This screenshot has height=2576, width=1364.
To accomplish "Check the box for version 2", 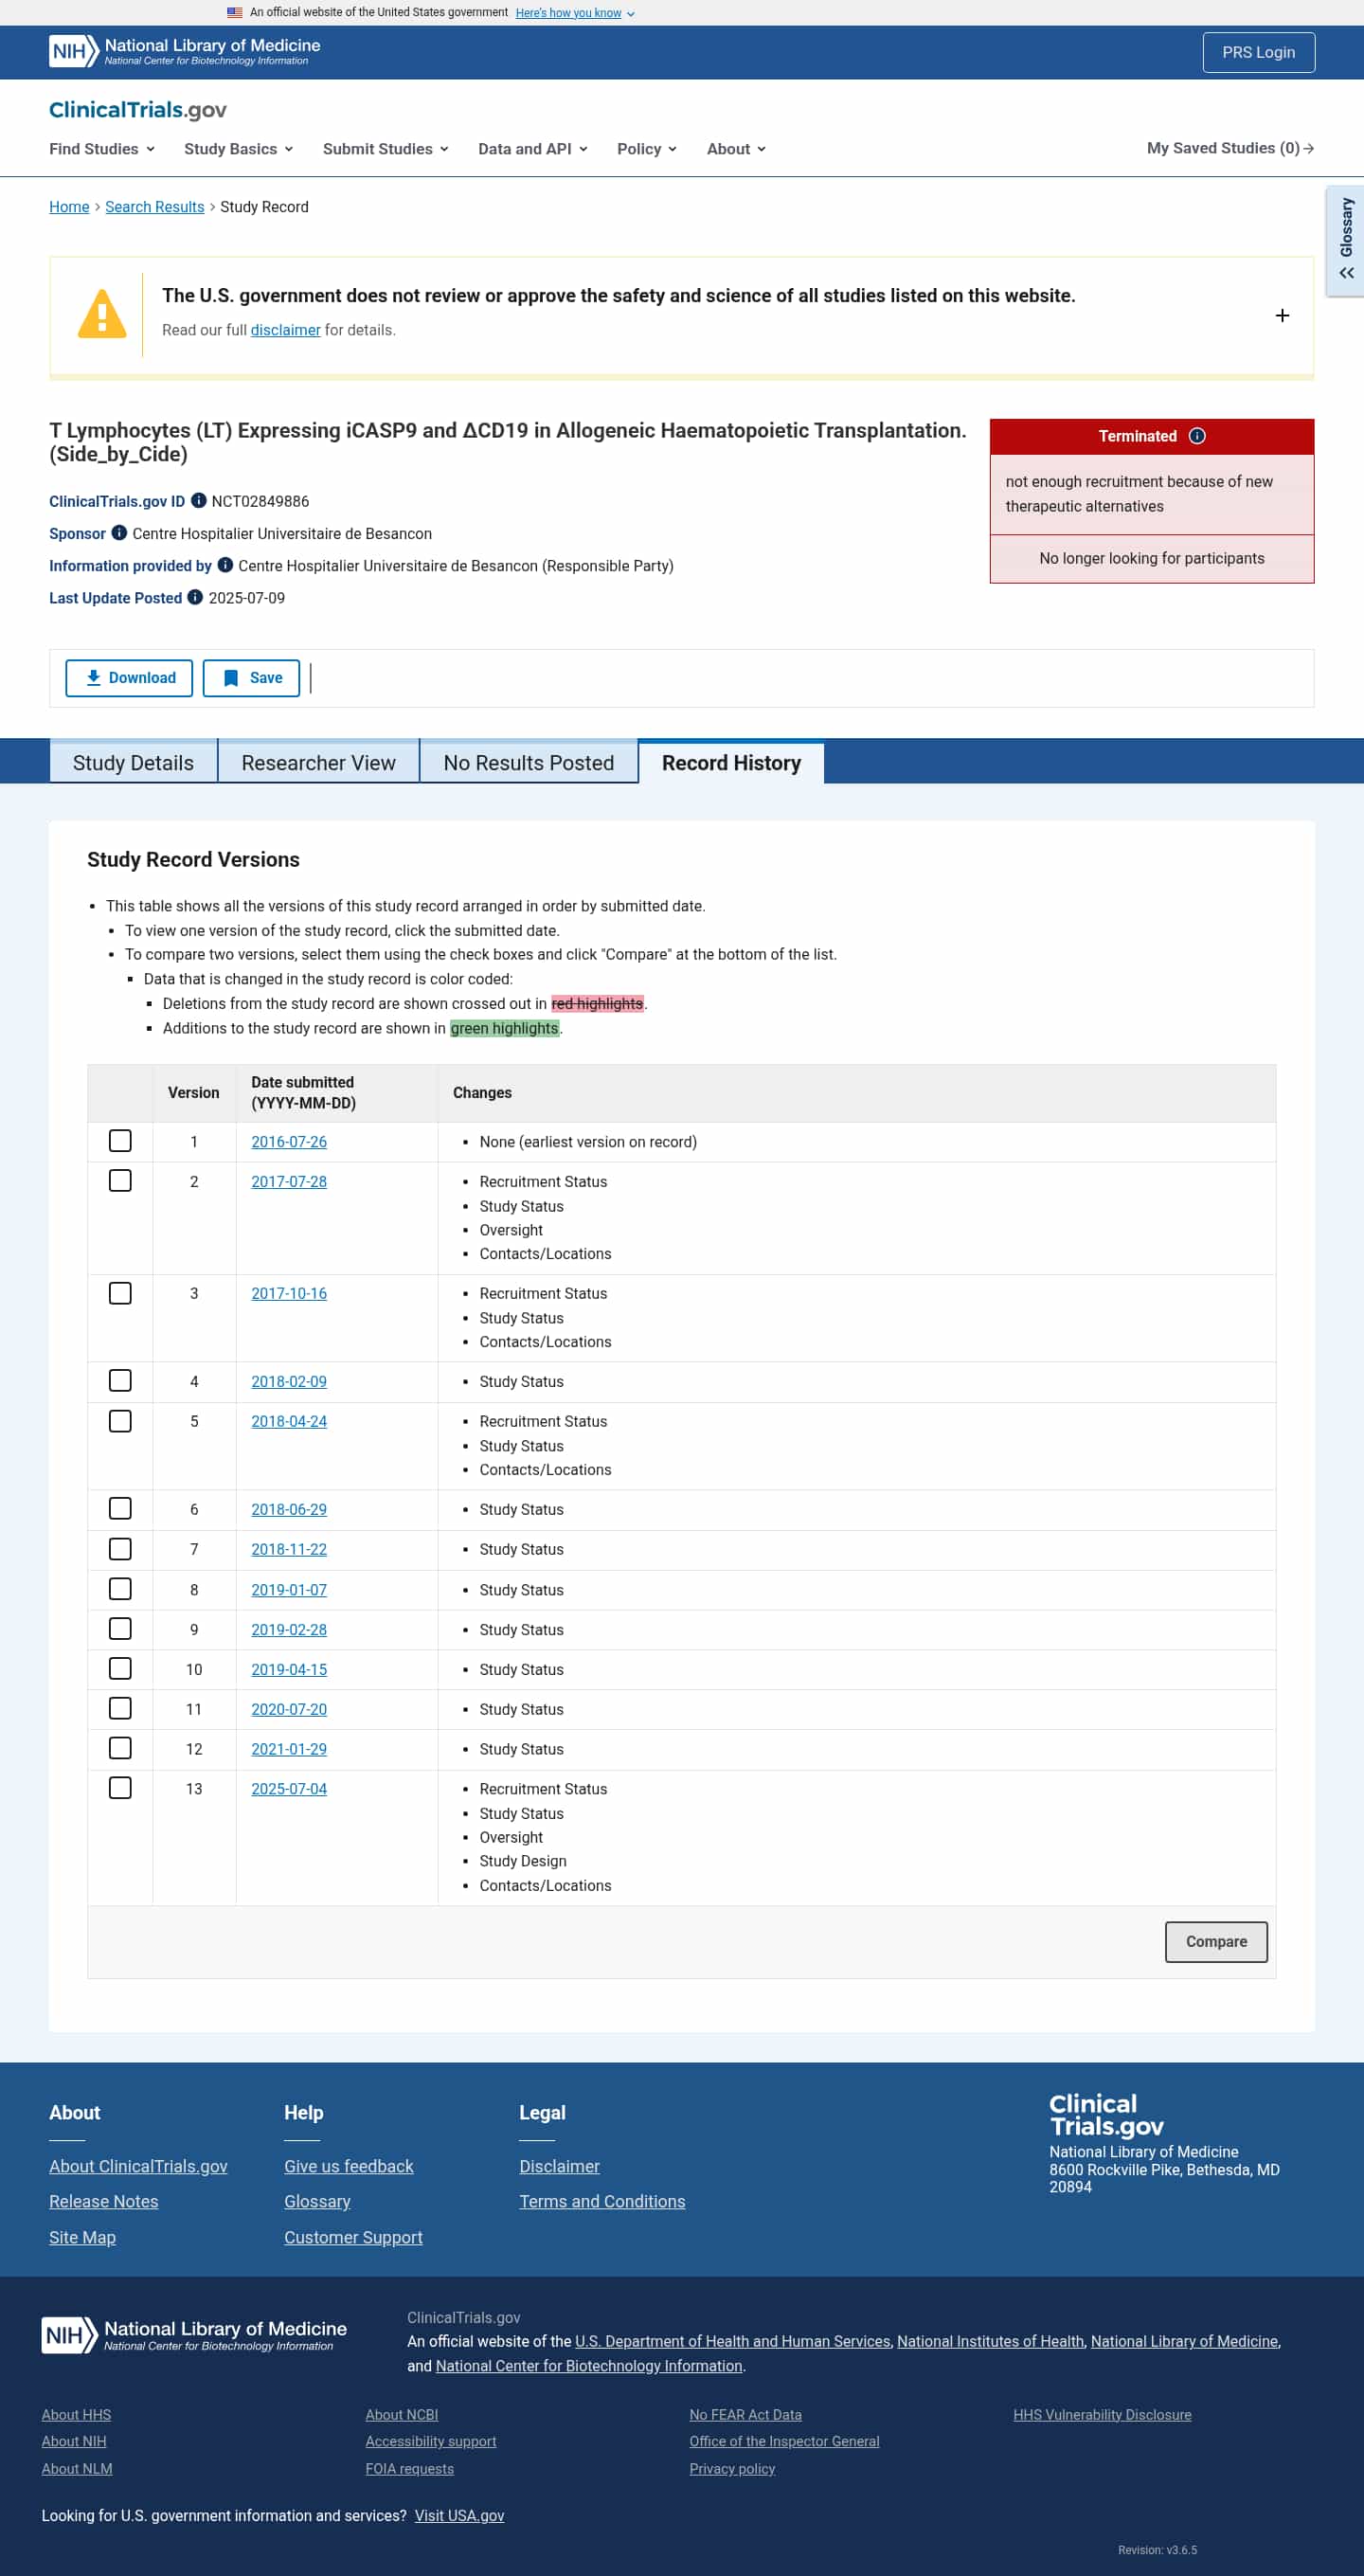I will pos(120,1181).
